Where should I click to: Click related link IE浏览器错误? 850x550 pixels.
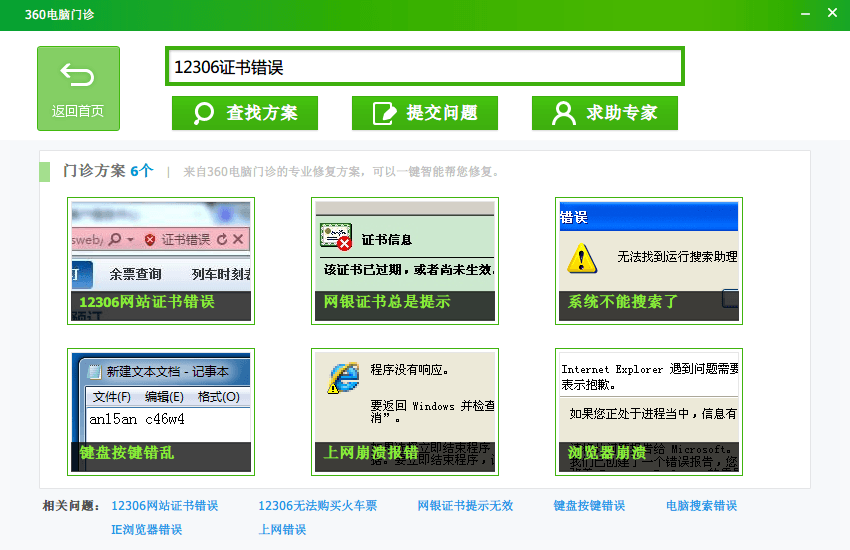tap(146, 529)
